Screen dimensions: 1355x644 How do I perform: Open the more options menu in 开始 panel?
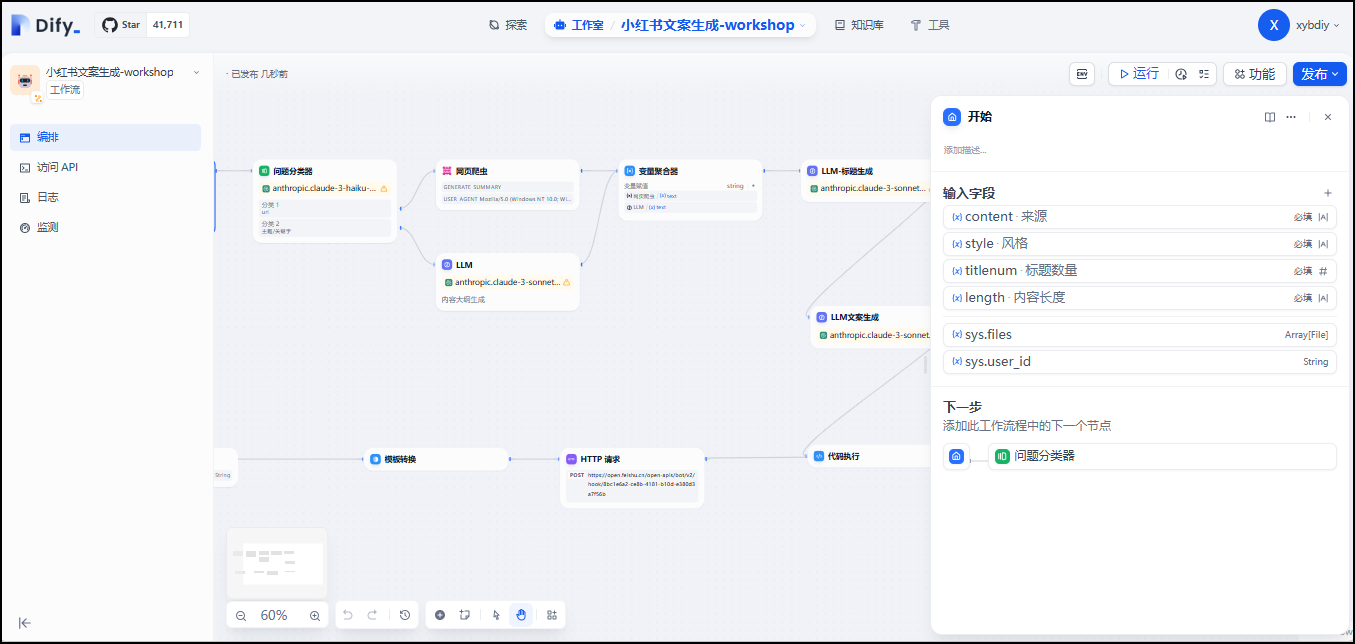(1291, 117)
